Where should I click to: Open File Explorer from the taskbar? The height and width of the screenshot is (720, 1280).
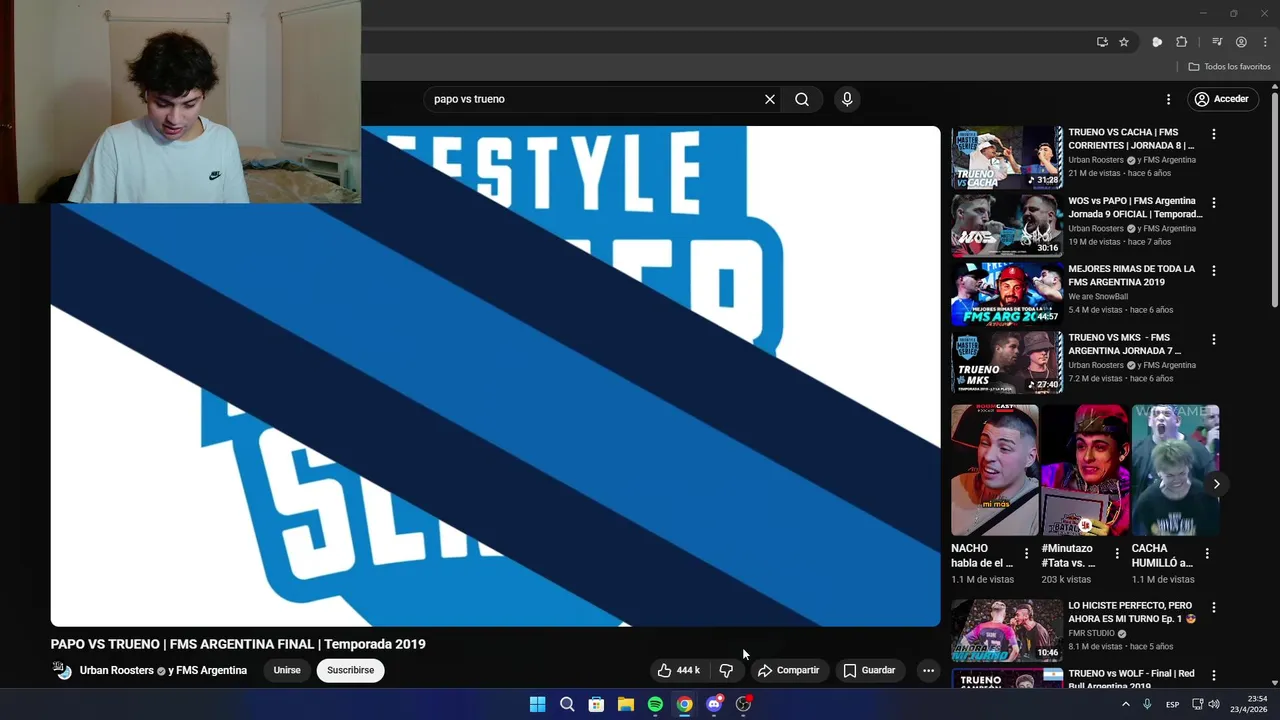point(625,704)
